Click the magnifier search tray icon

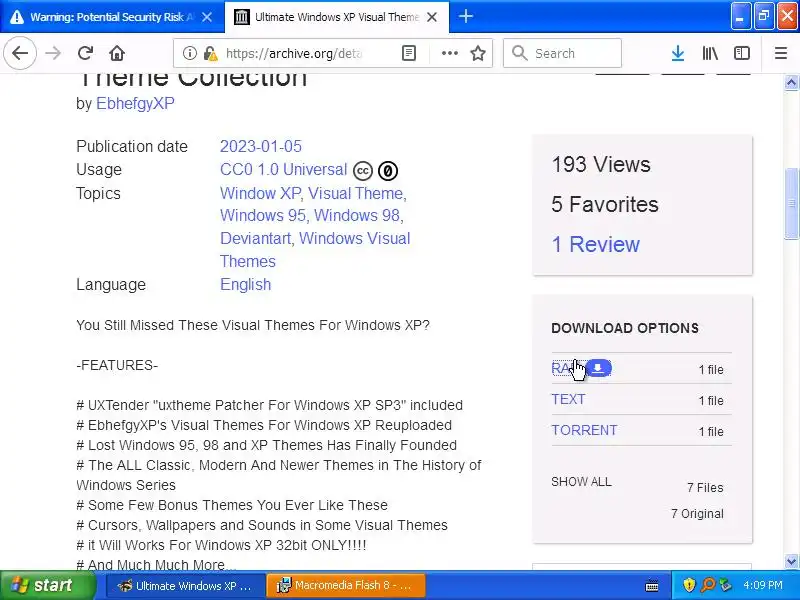pyautogui.click(x=708, y=585)
